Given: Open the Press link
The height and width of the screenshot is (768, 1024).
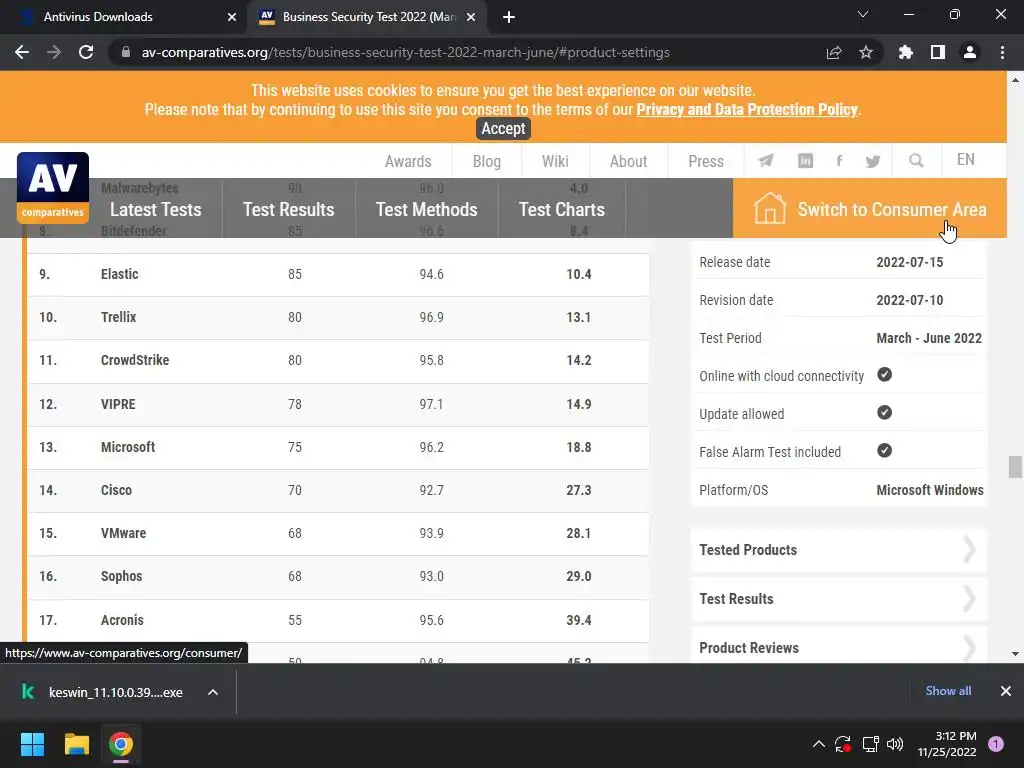Looking at the screenshot, I should pyautogui.click(x=706, y=161).
